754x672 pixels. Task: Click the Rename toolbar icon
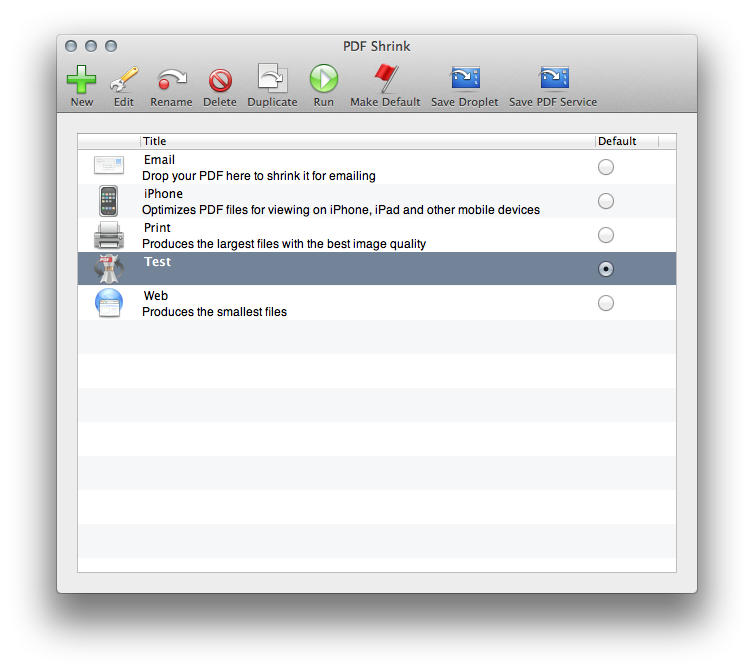[171, 79]
